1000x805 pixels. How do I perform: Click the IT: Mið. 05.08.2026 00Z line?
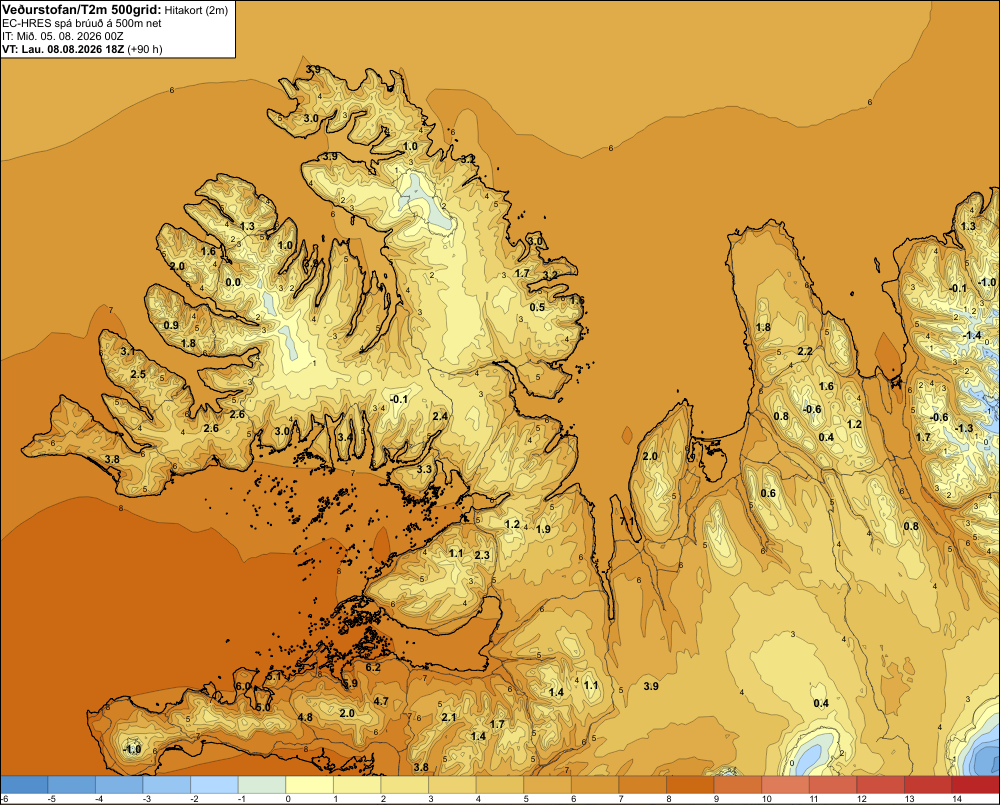[62, 36]
